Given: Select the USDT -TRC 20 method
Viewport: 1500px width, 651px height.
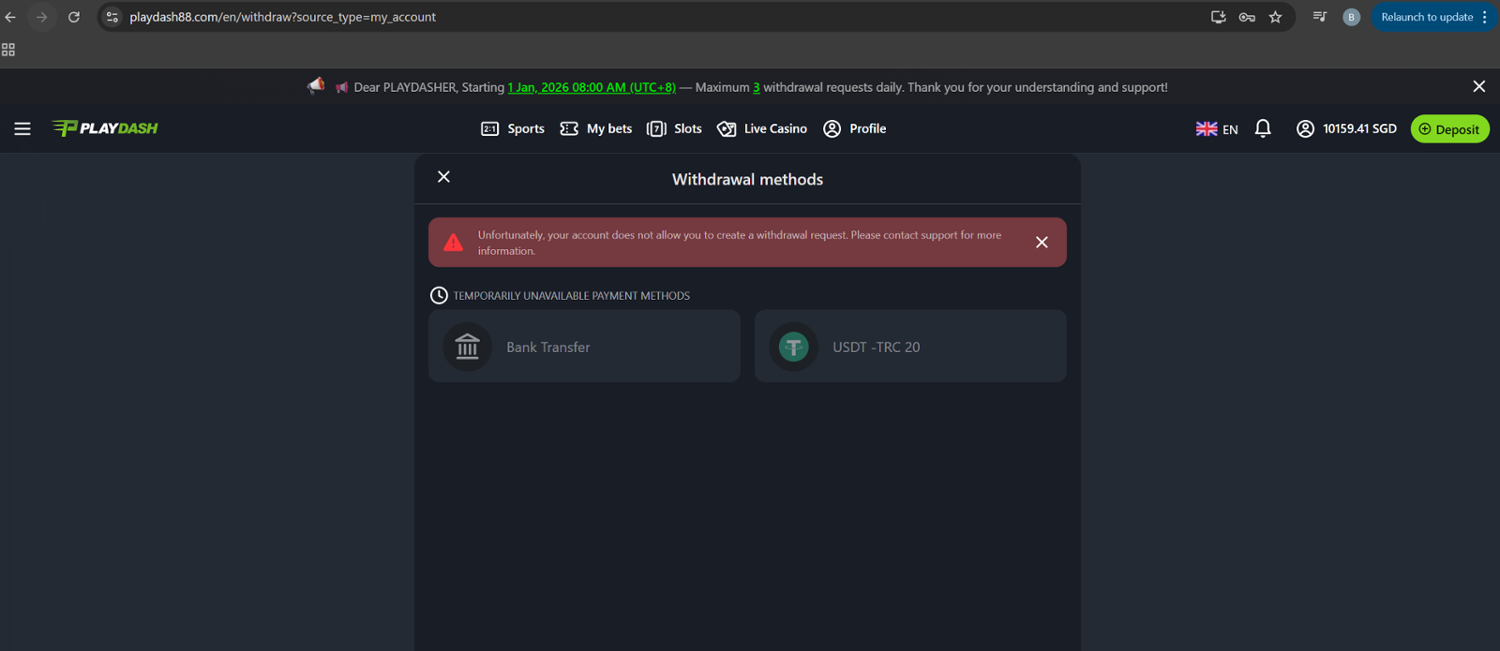Looking at the screenshot, I should coord(910,346).
